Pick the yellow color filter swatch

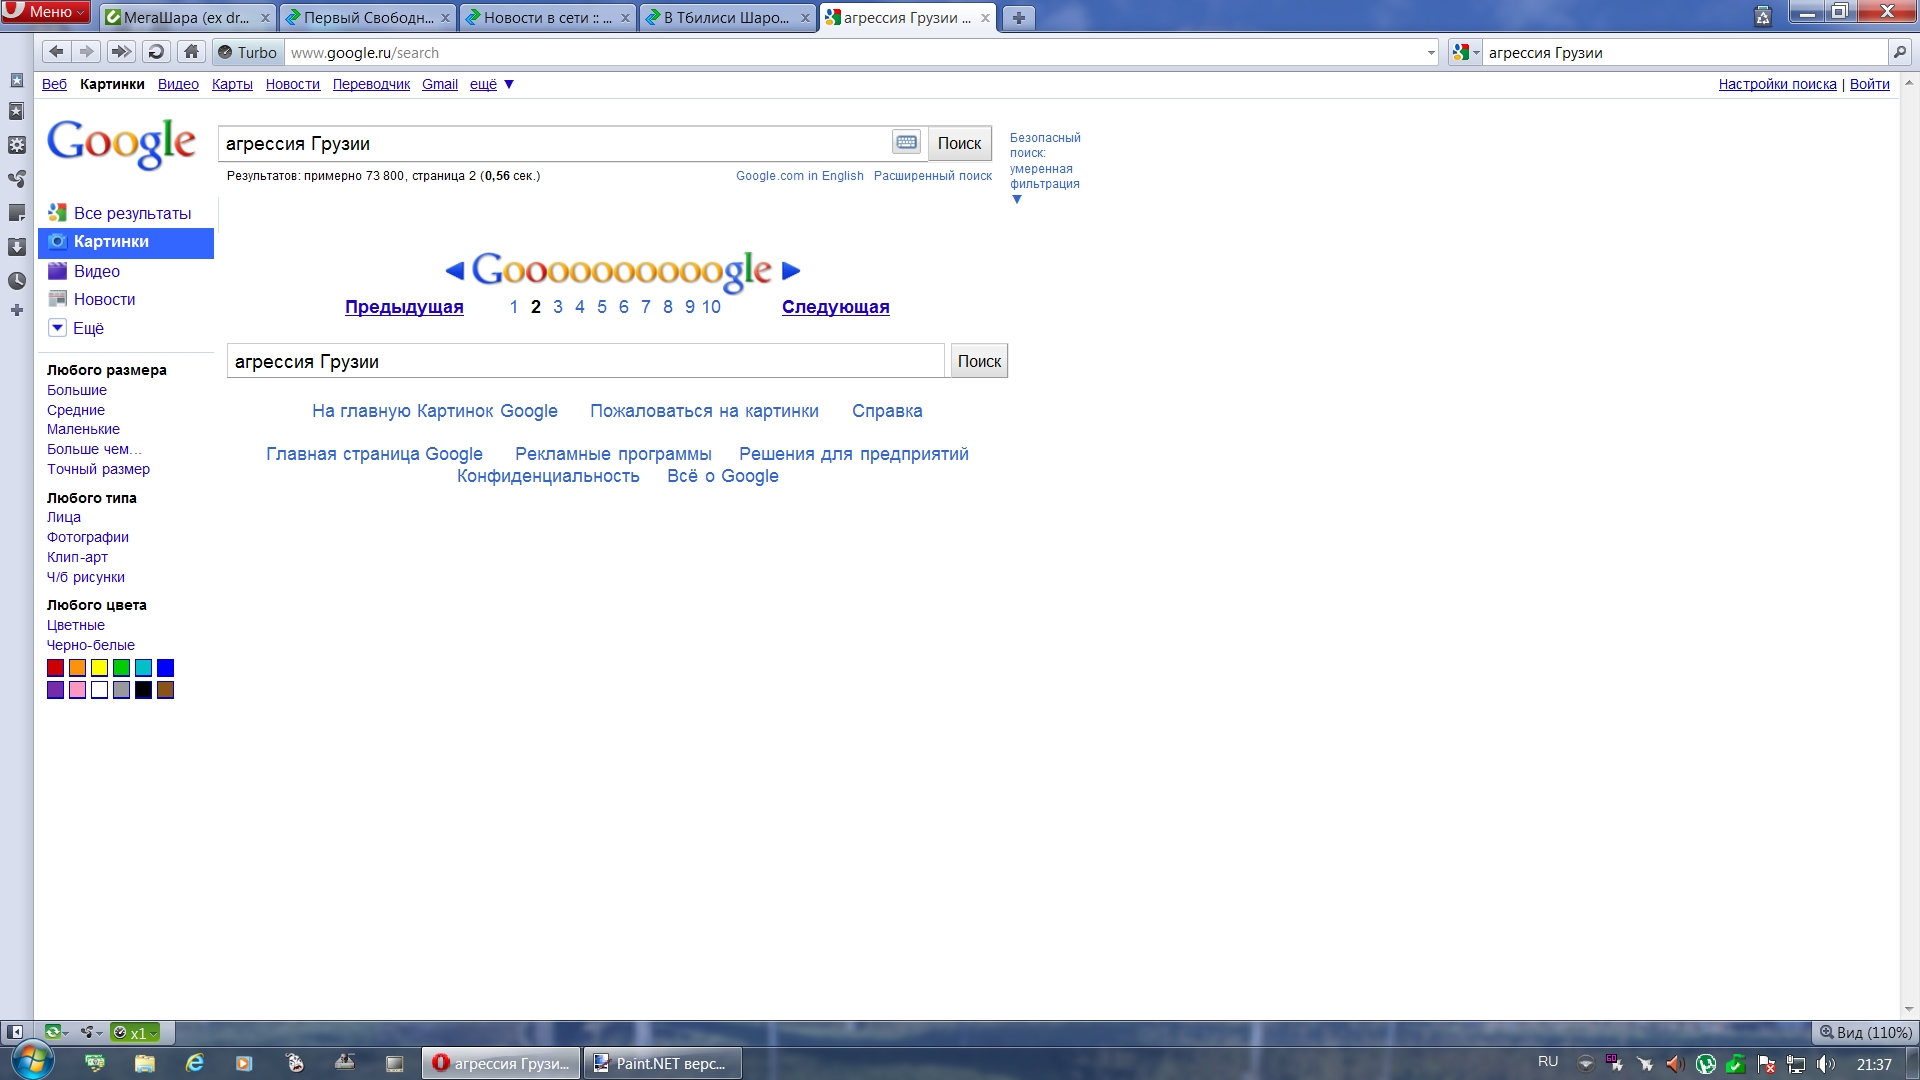(x=99, y=668)
